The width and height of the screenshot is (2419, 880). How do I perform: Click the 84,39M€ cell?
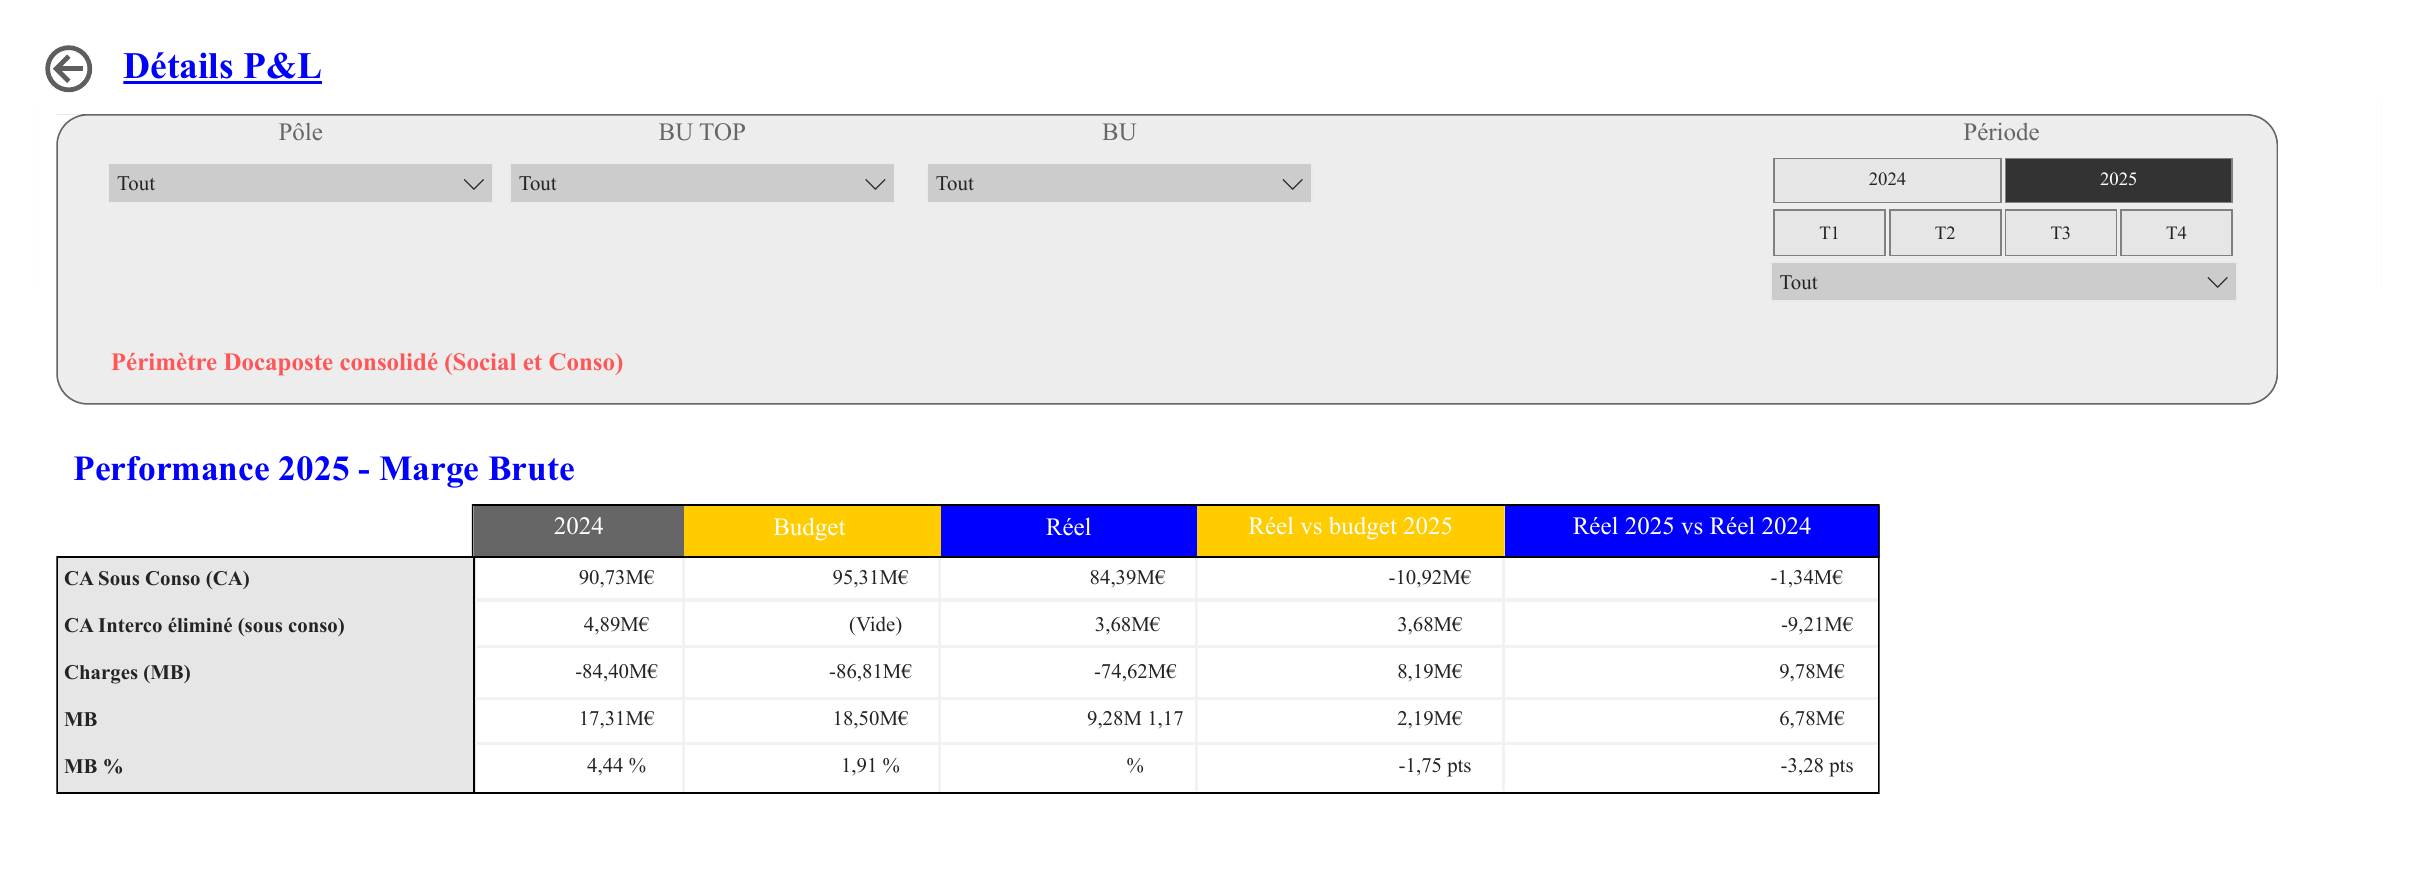[x=1068, y=578]
